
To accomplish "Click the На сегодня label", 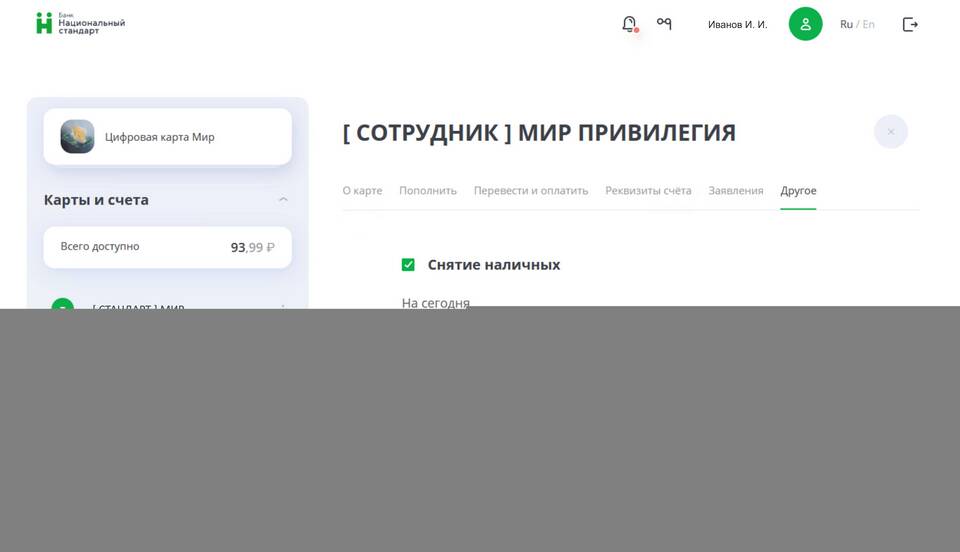I will [436, 302].
